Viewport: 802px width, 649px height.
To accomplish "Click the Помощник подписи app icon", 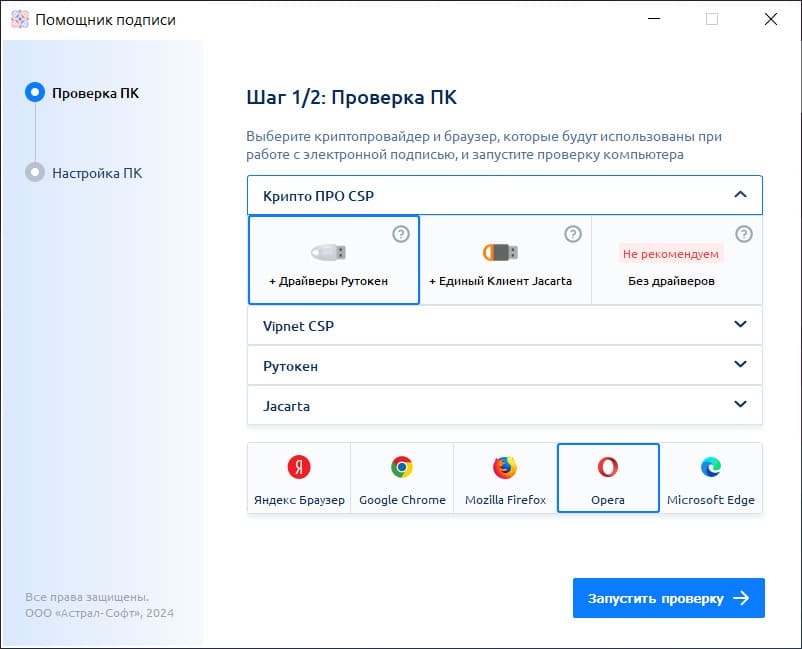I will (20, 19).
